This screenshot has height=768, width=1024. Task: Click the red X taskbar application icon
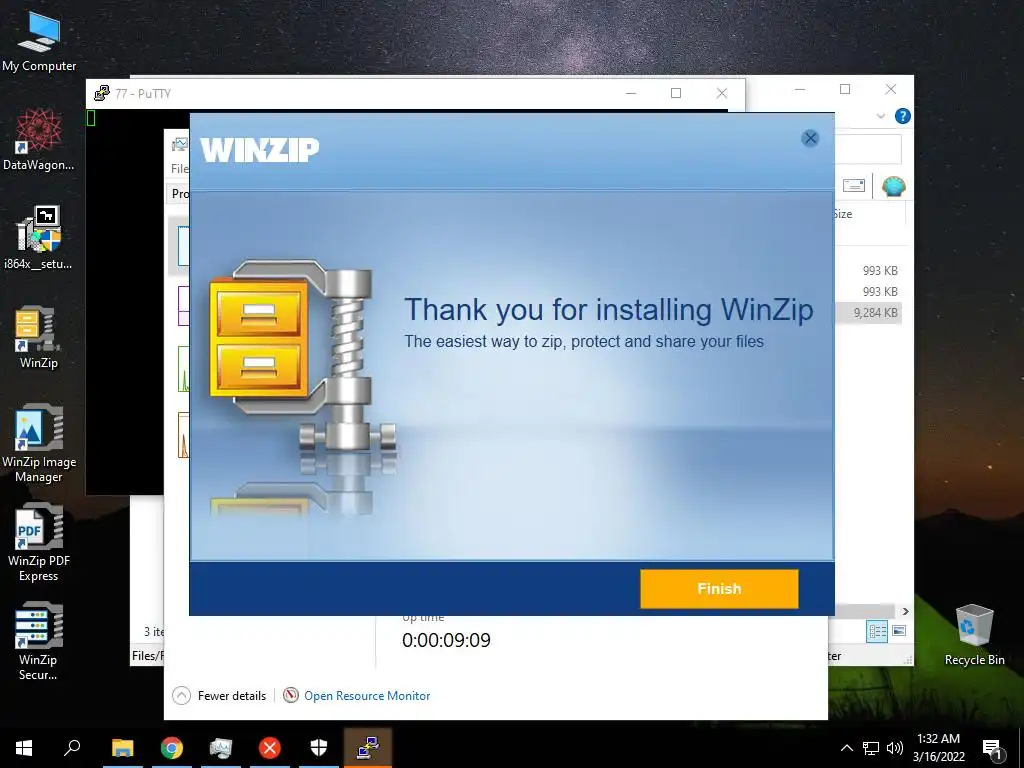coord(270,748)
